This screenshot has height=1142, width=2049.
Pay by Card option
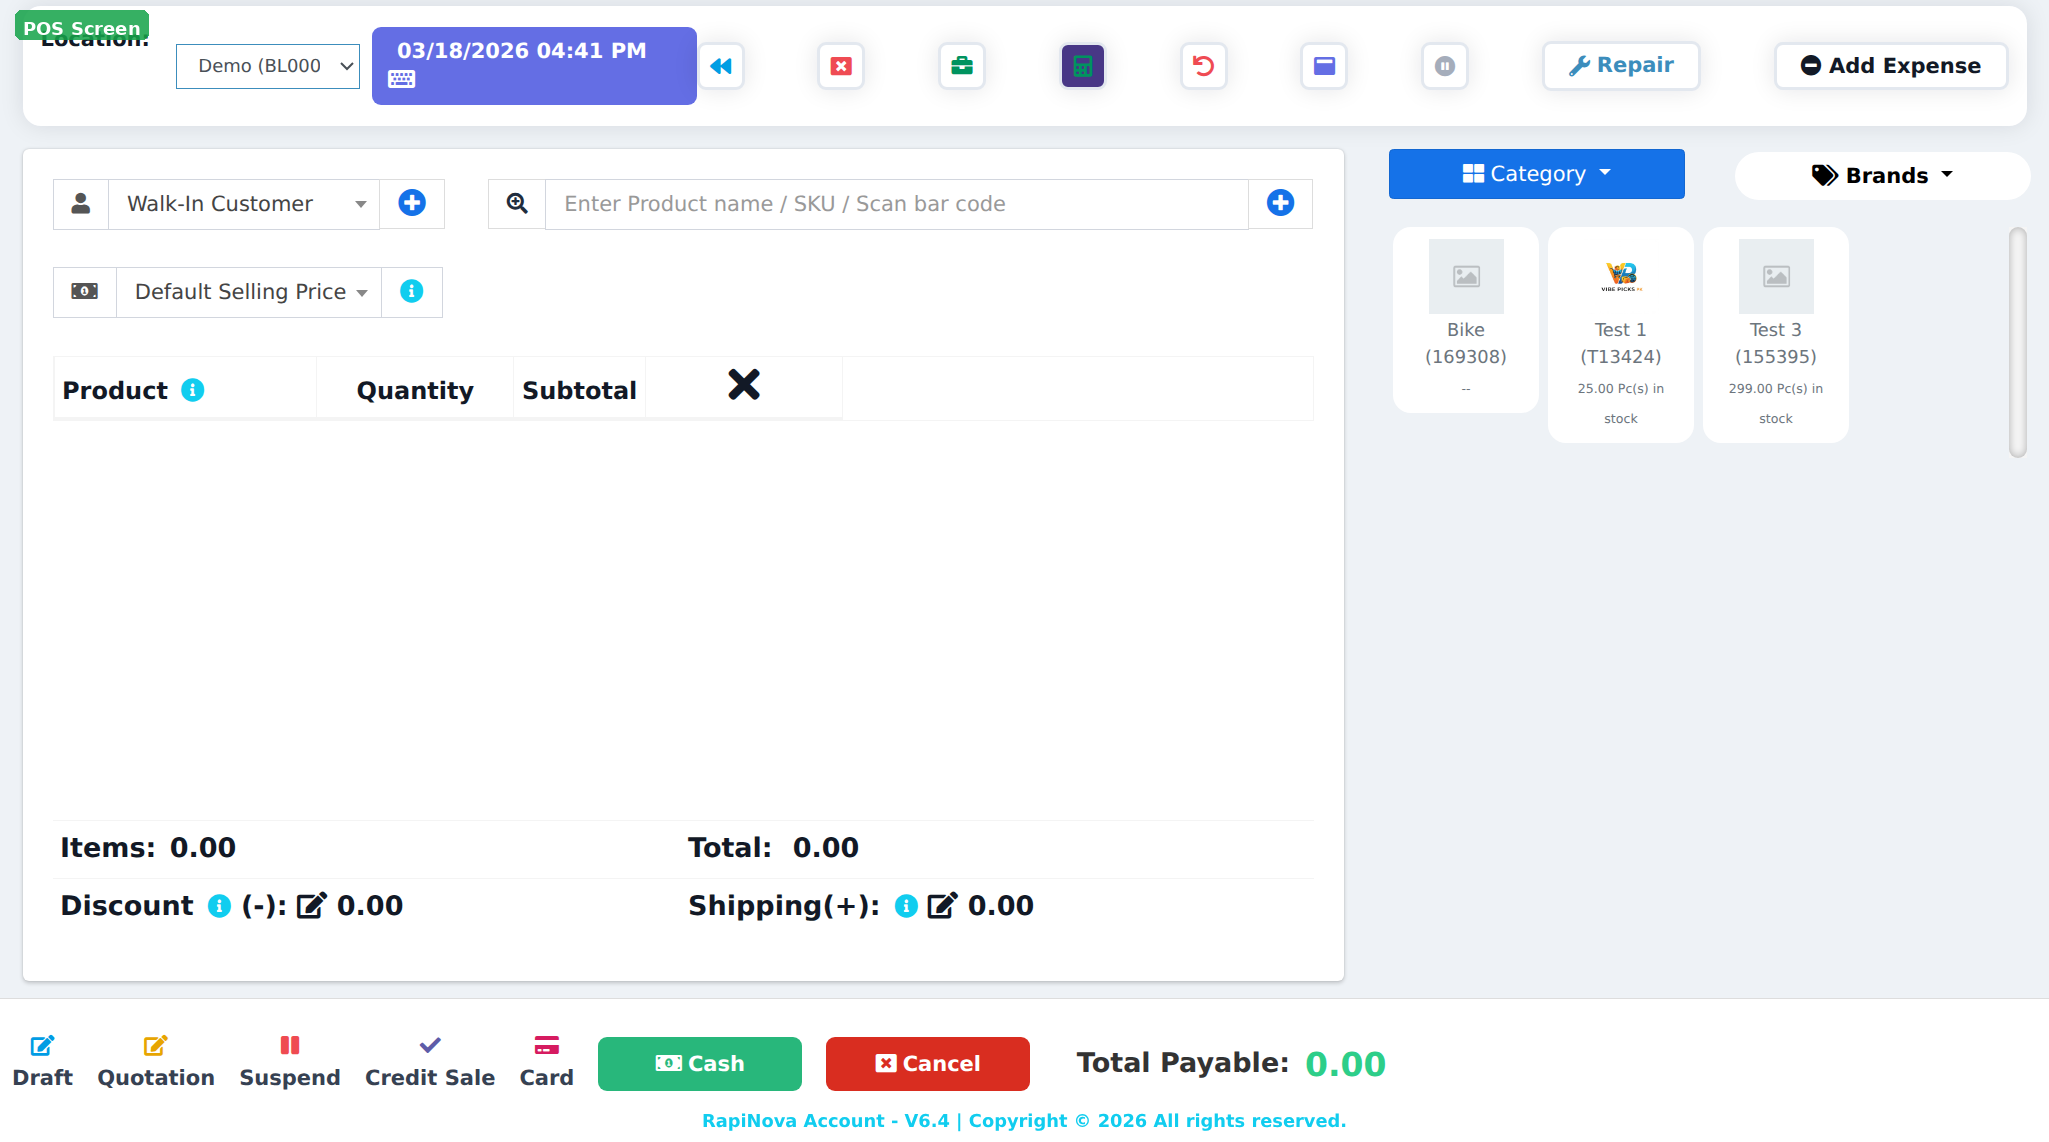tap(546, 1062)
